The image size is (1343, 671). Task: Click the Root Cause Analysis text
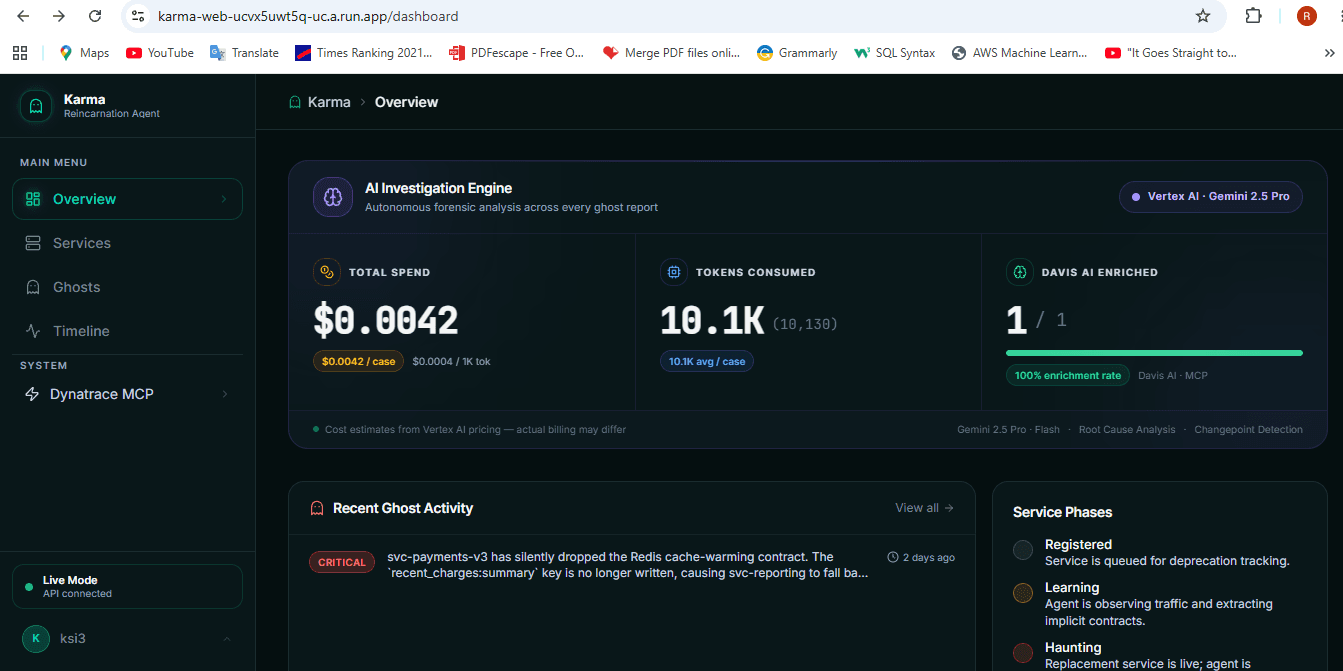[x=1127, y=429]
